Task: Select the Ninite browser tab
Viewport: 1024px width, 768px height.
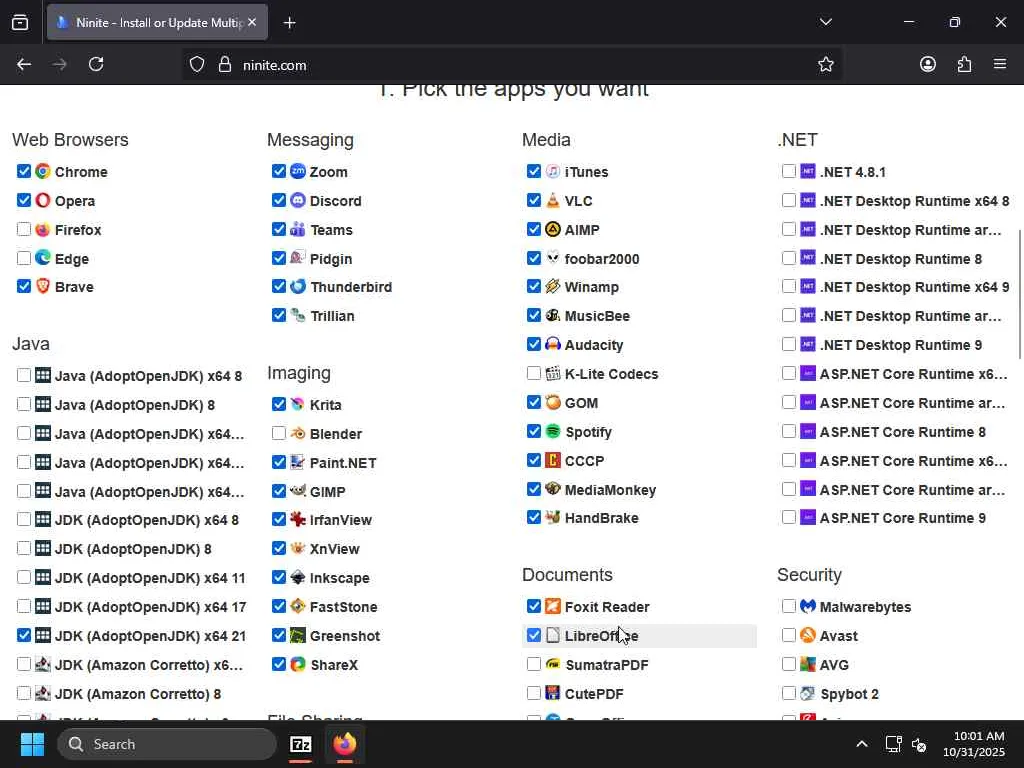Action: pyautogui.click(x=157, y=22)
